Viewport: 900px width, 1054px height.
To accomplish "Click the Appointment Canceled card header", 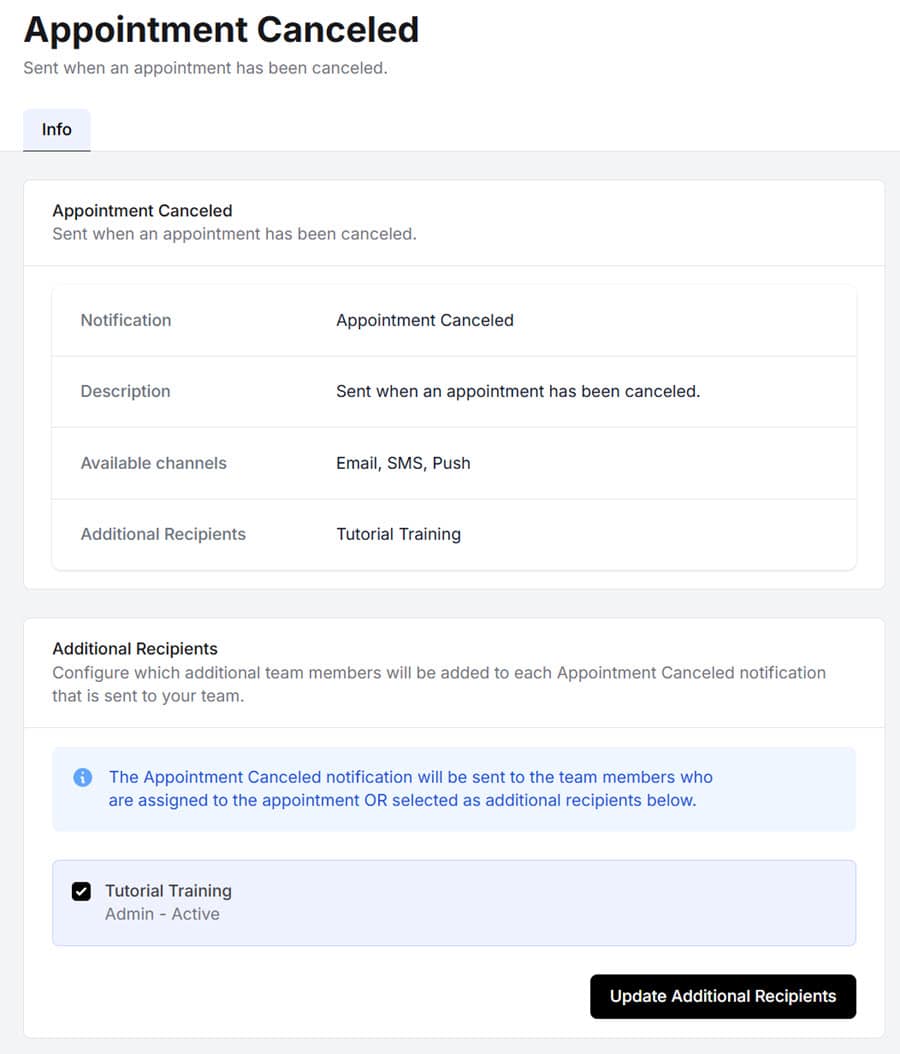I will pyautogui.click(x=142, y=211).
